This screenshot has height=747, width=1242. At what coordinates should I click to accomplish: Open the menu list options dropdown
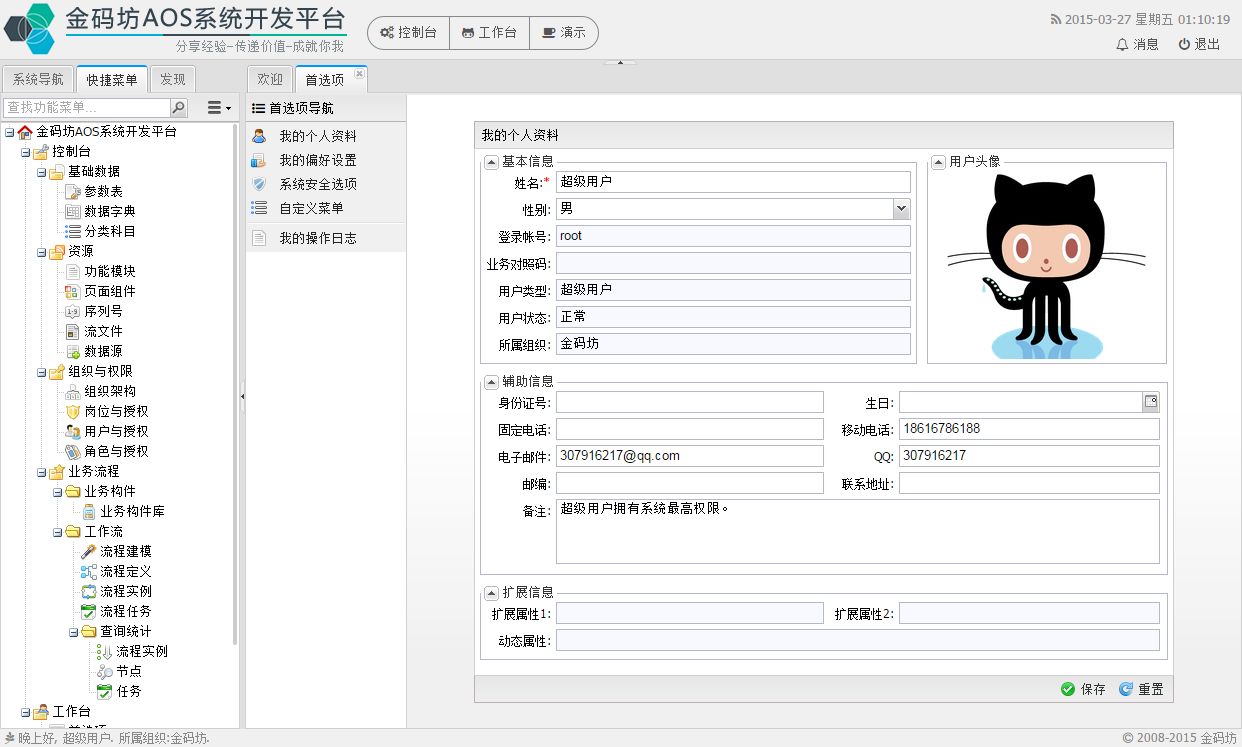[x=219, y=108]
